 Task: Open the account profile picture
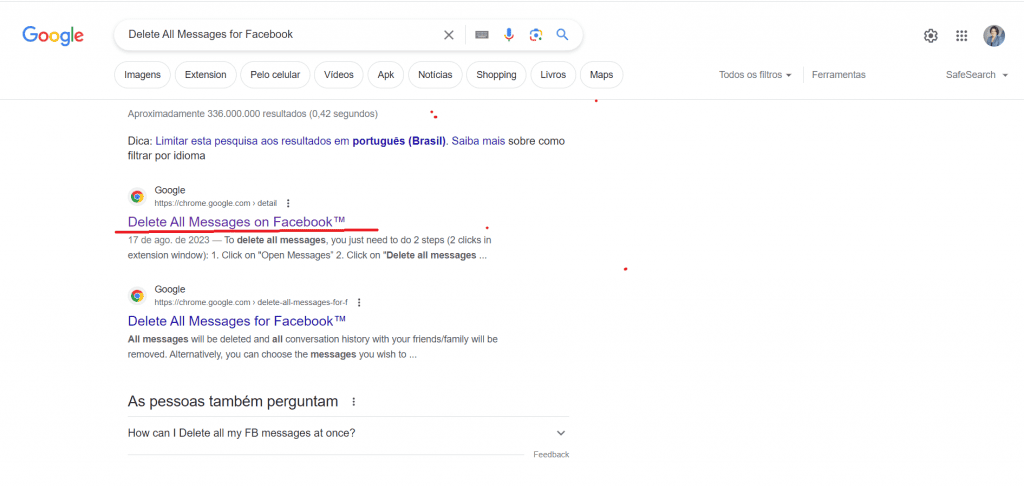pos(994,36)
